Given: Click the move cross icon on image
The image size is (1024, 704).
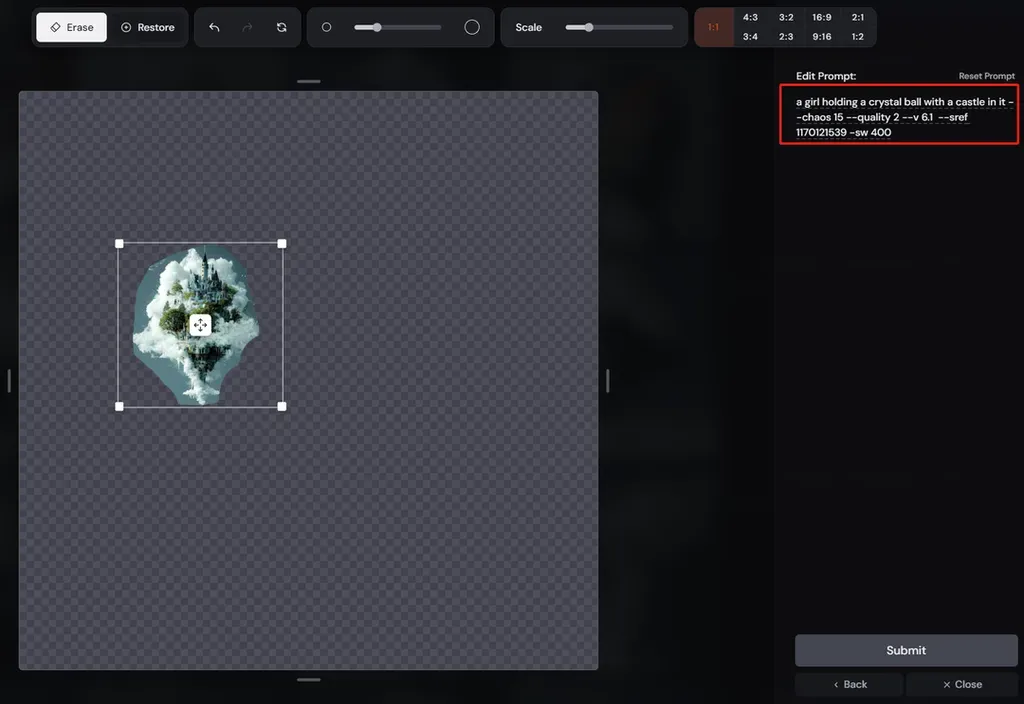Looking at the screenshot, I should (200, 325).
